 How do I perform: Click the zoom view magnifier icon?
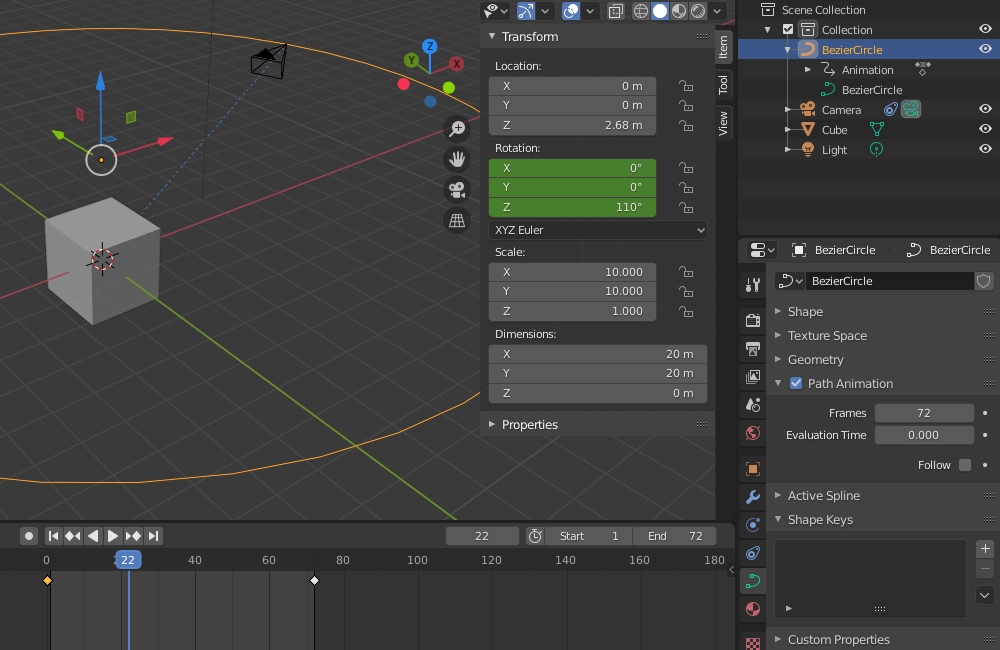(x=457, y=128)
